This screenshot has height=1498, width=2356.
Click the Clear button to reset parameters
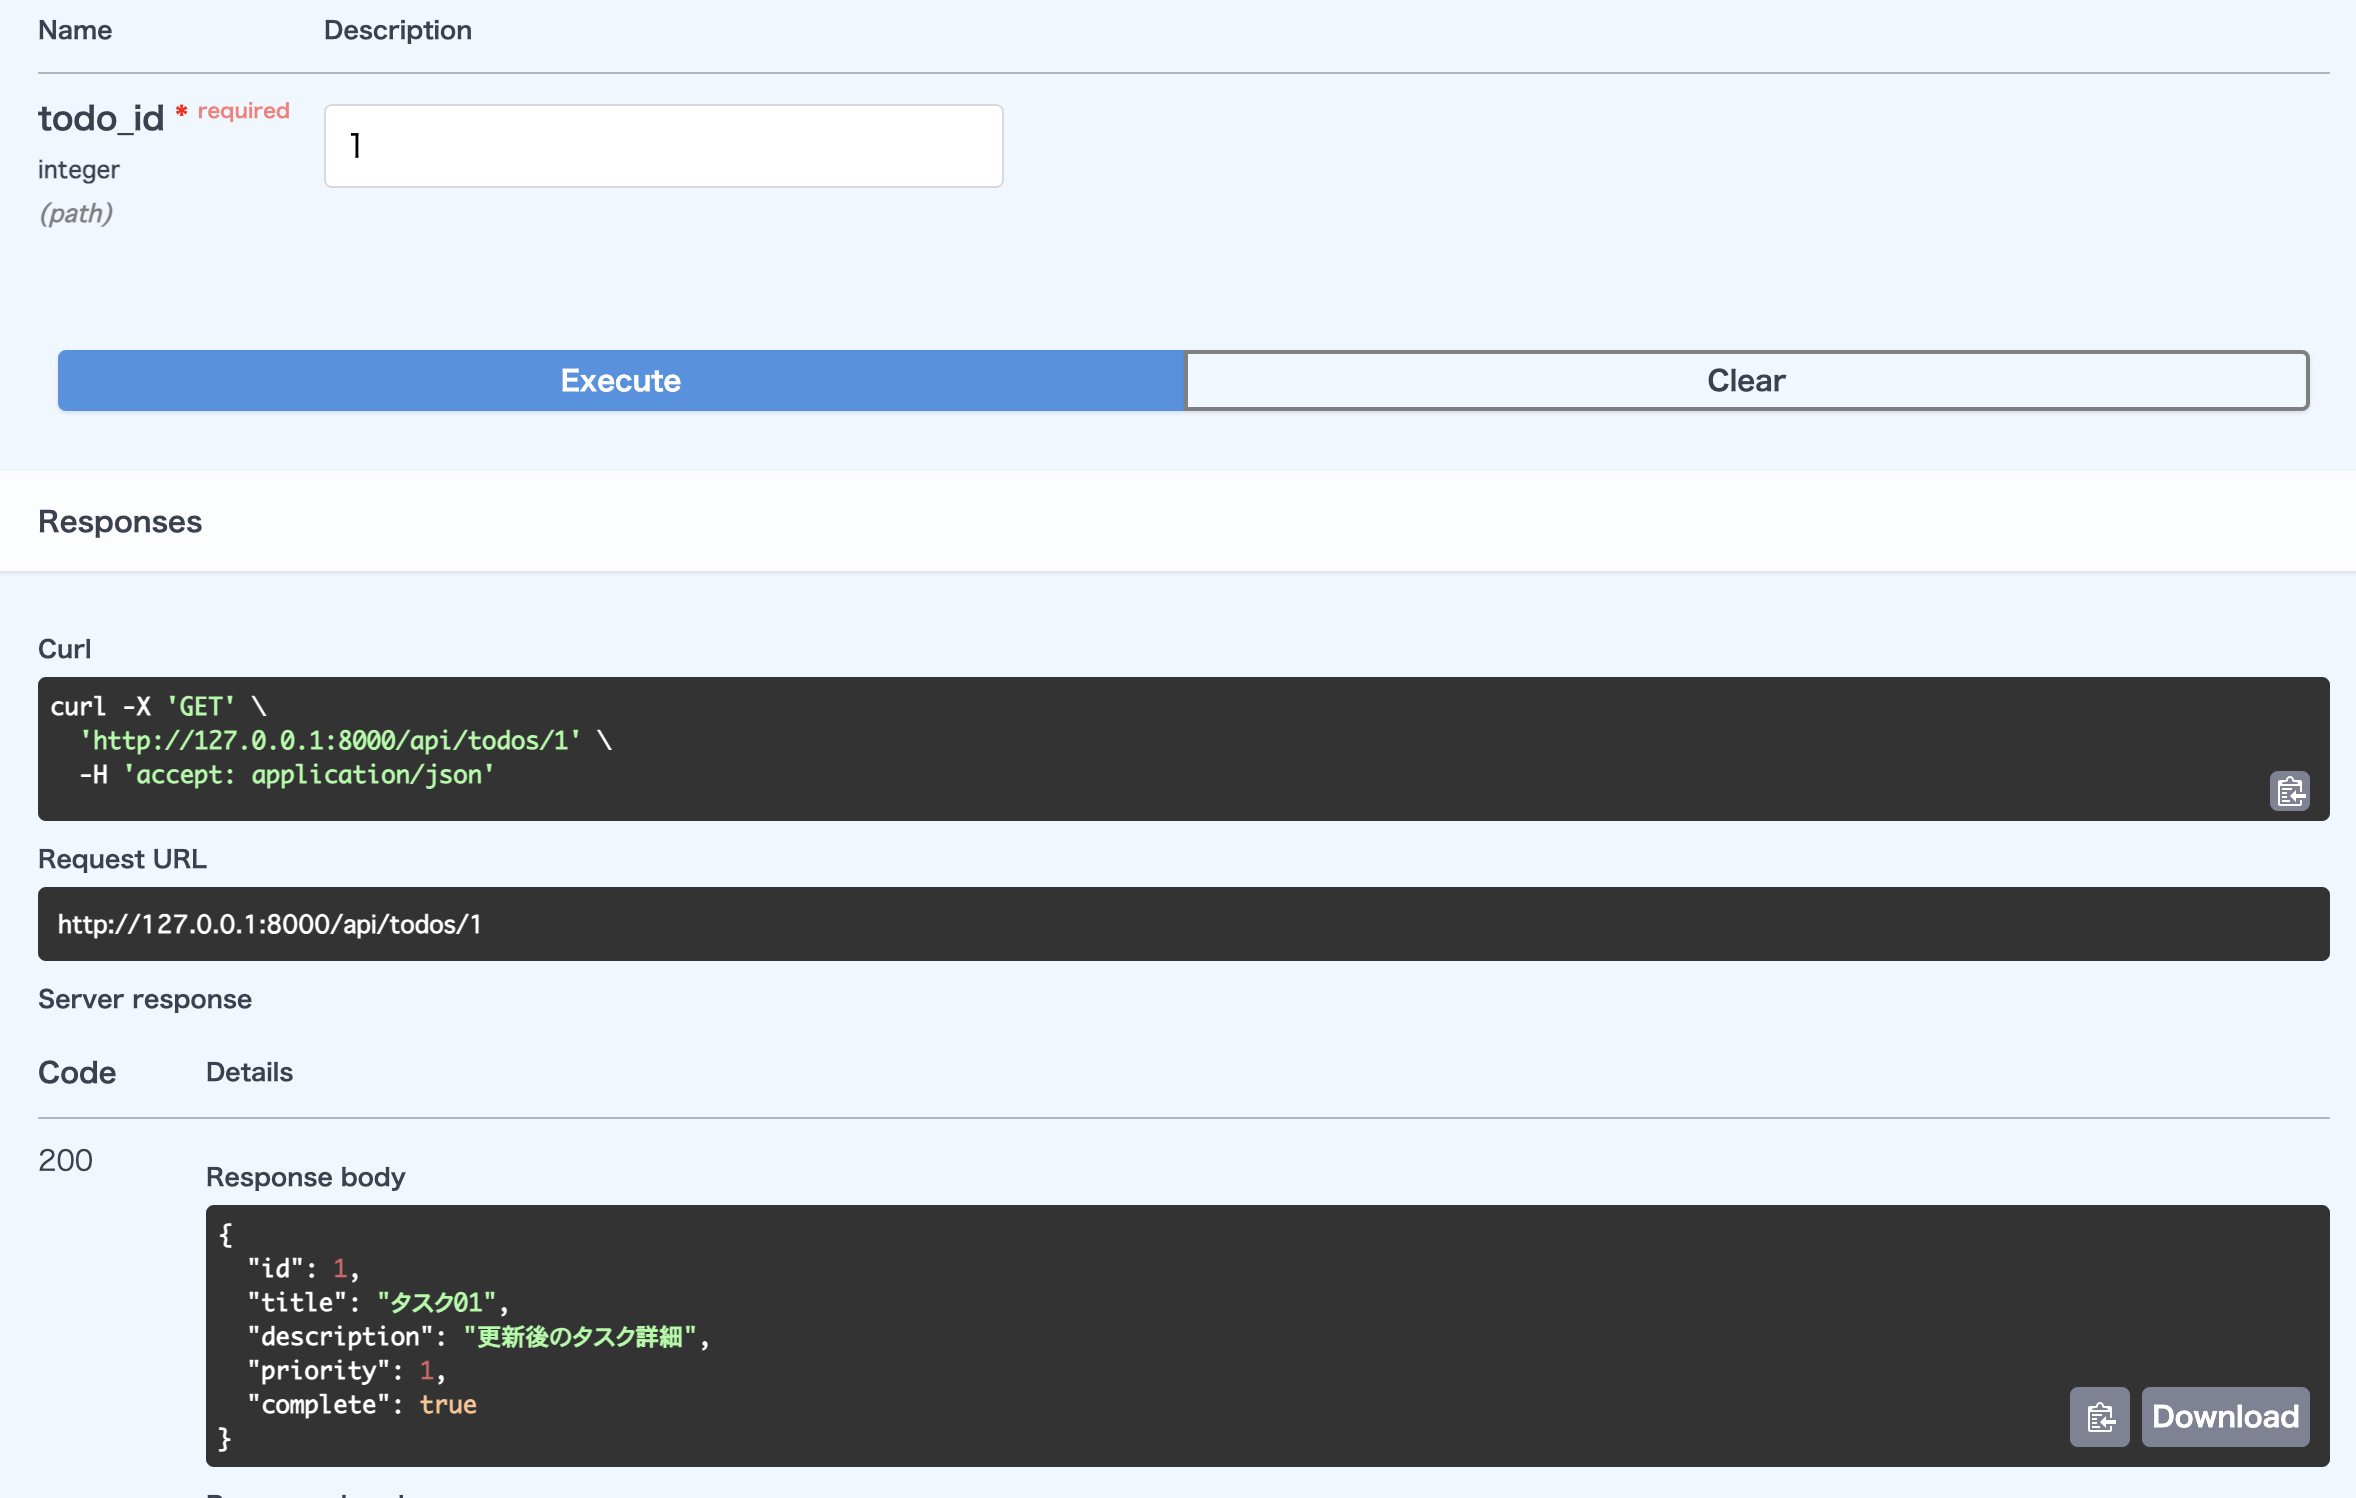1747,380
